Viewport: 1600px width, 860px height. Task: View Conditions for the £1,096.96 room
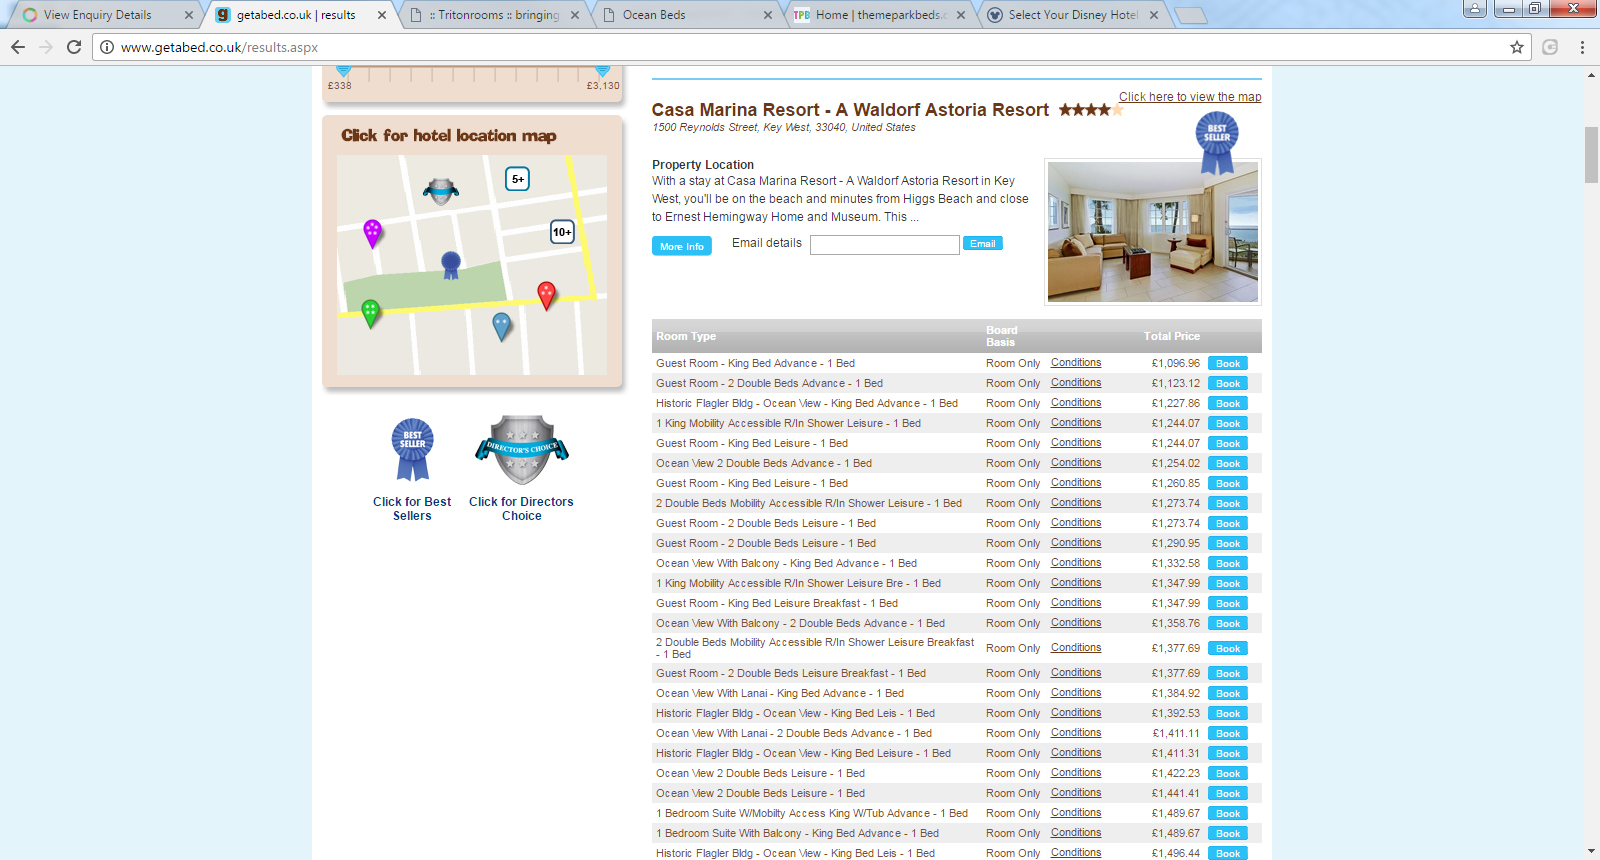[1076, 363]
